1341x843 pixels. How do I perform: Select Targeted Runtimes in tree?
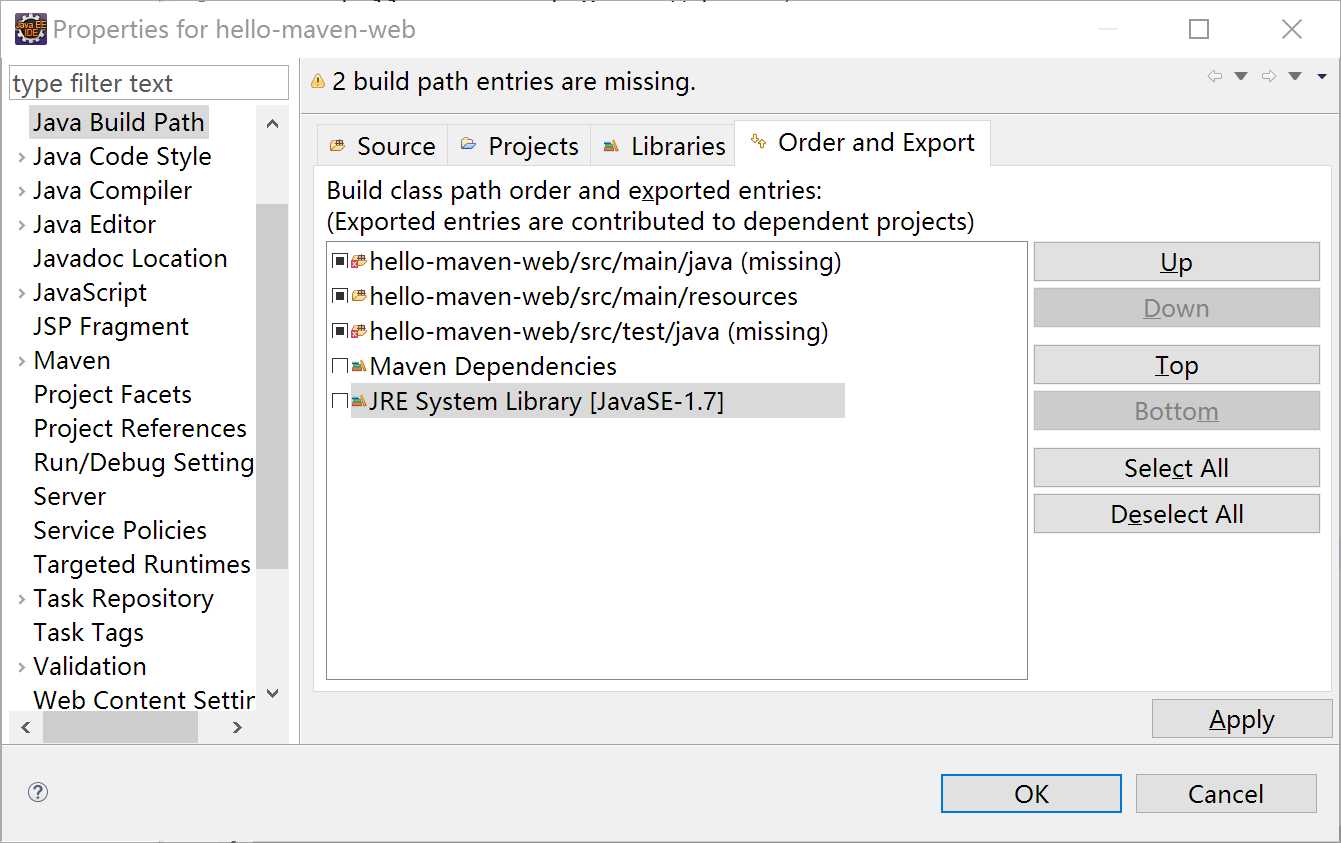(x=142, y=565)
